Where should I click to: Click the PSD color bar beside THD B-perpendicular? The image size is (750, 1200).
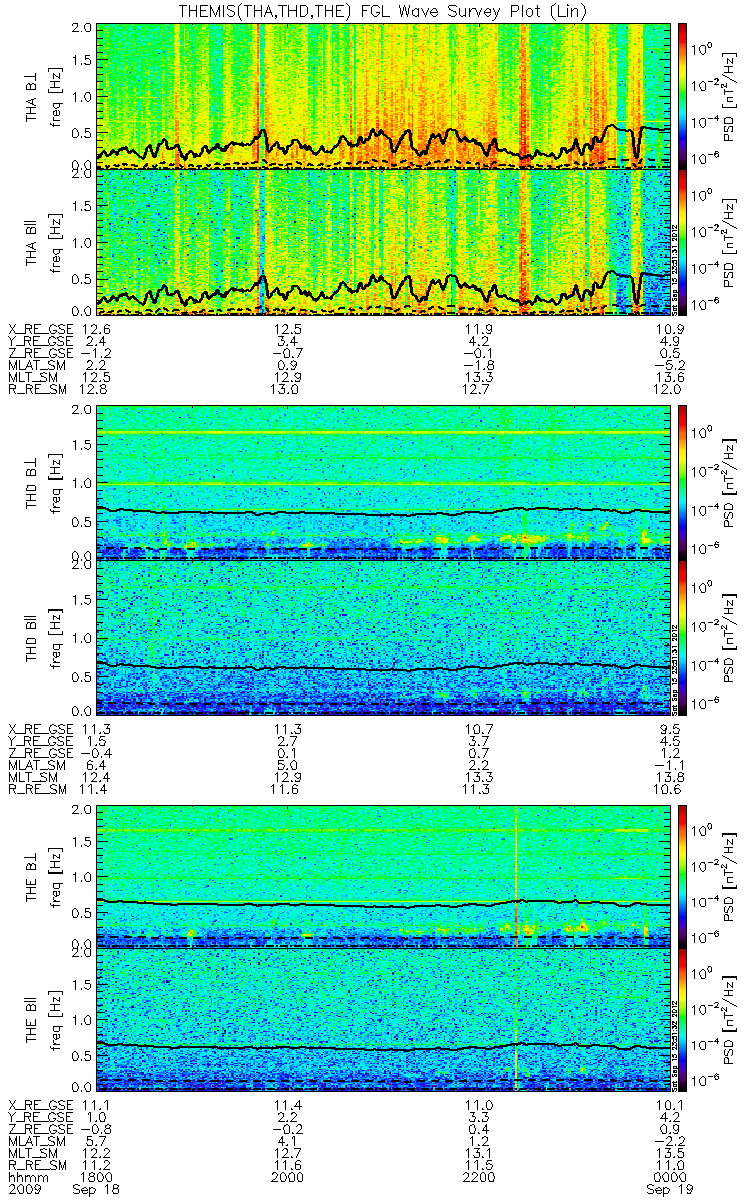683,480
